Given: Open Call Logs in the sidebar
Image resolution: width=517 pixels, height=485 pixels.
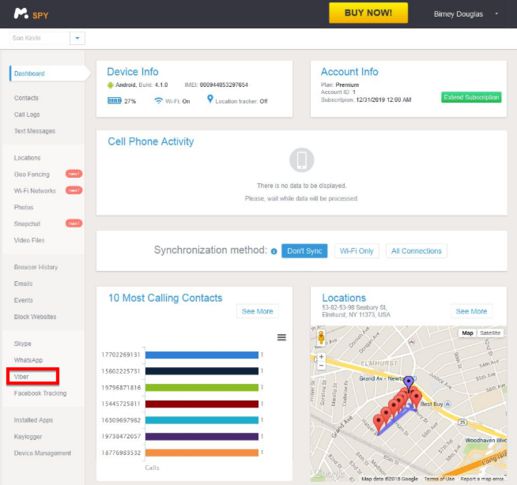Looking at the screenshot, I should [27, 115].
